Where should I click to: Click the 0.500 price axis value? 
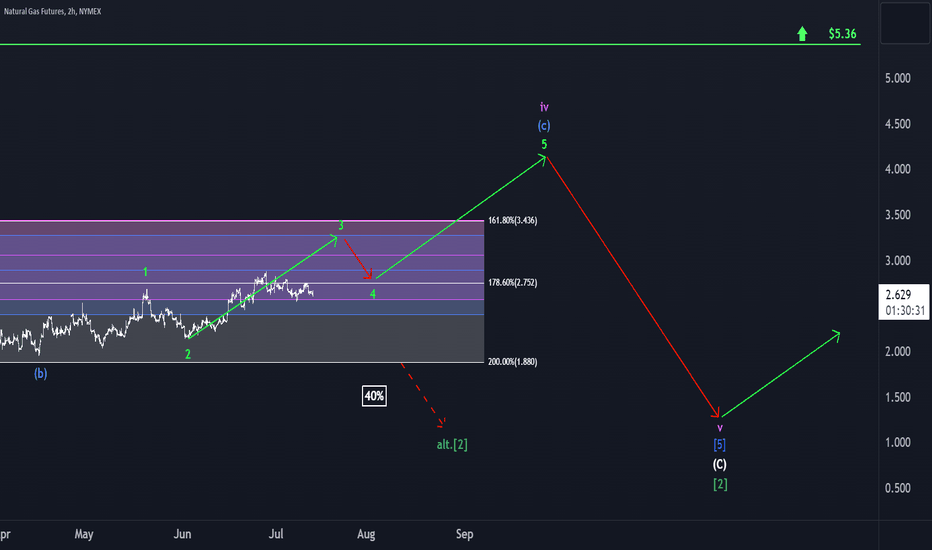(898, 488)
